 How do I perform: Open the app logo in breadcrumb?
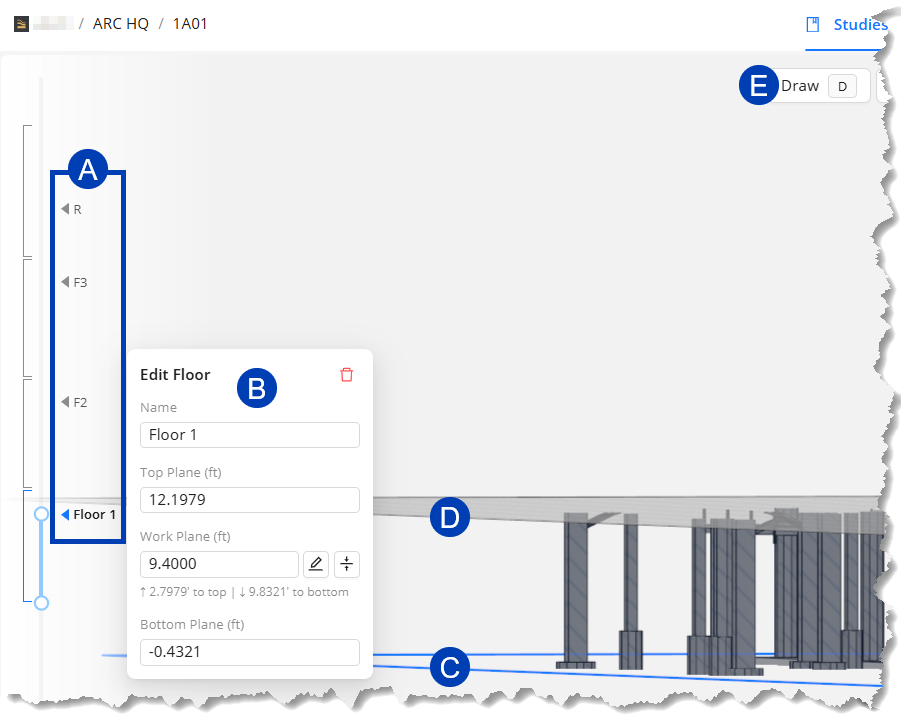pos(21,24)
